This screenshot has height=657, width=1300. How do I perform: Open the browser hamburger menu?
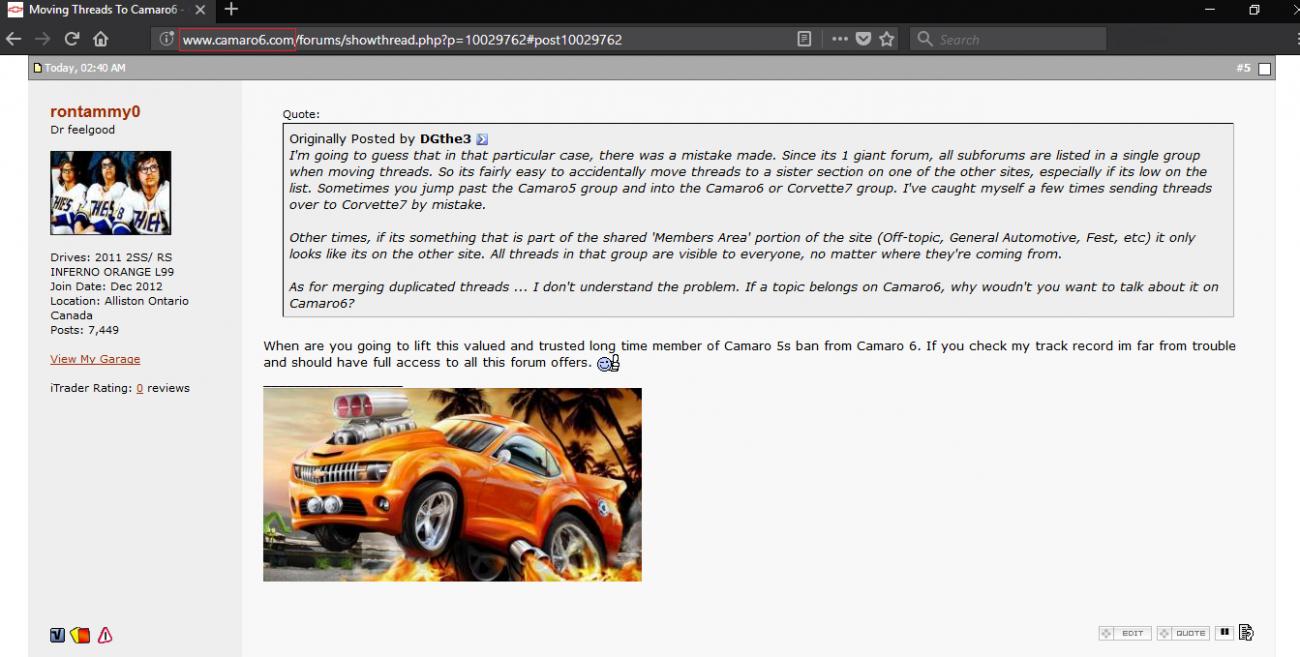point(1296,39)
